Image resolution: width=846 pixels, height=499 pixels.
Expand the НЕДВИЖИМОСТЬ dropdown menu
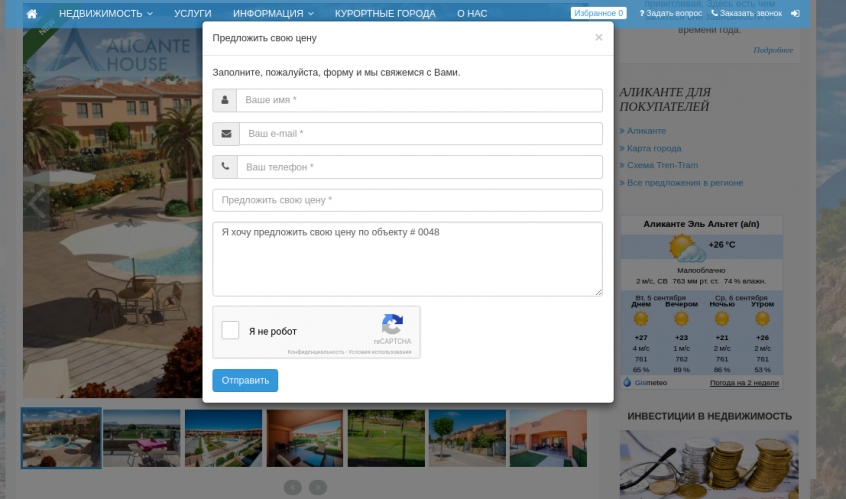pos(106,14)
